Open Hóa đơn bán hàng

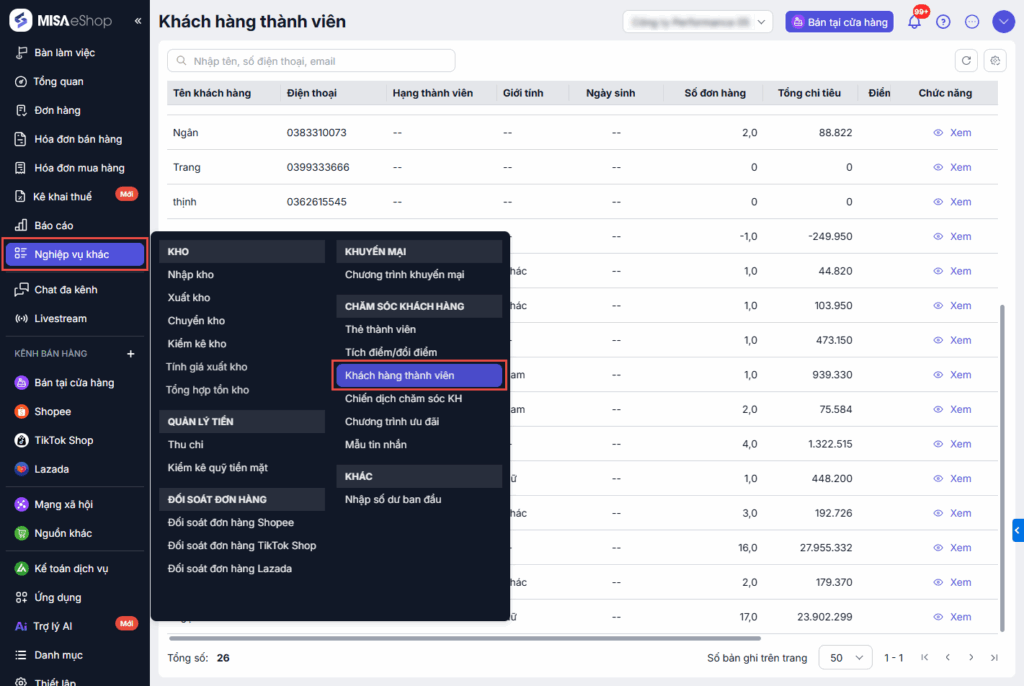coord(78,139)
